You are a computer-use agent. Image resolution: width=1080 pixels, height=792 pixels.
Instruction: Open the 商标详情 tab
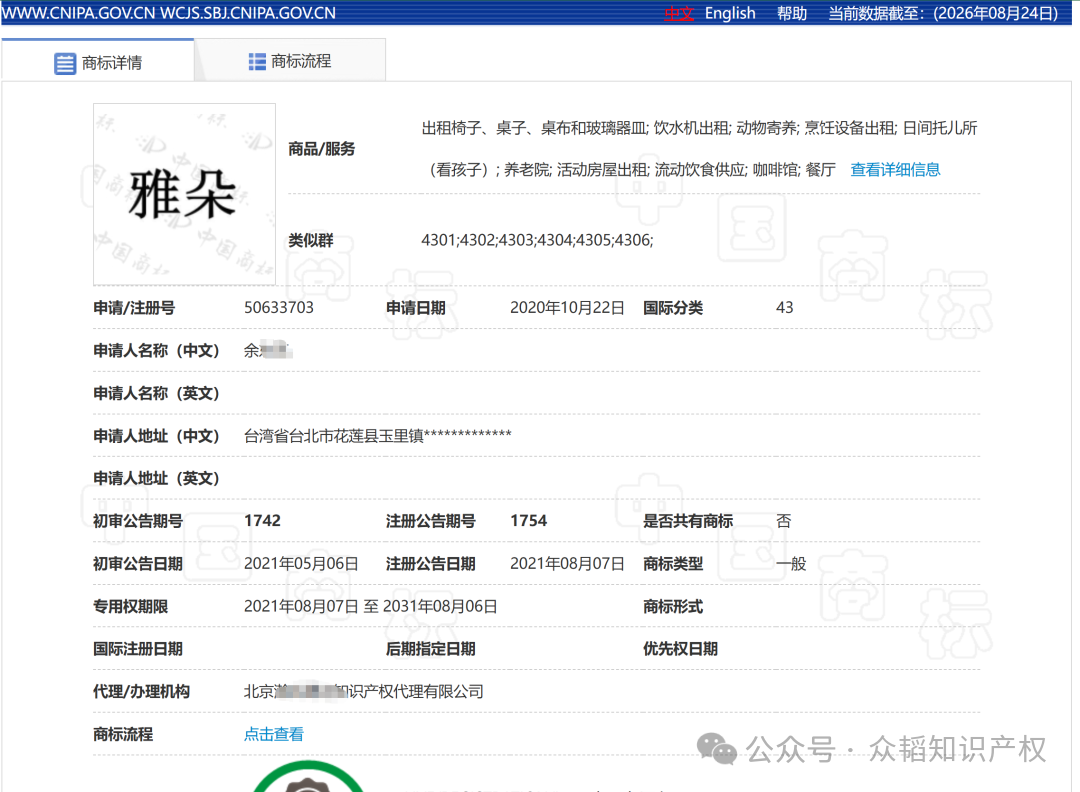(98, 62)
